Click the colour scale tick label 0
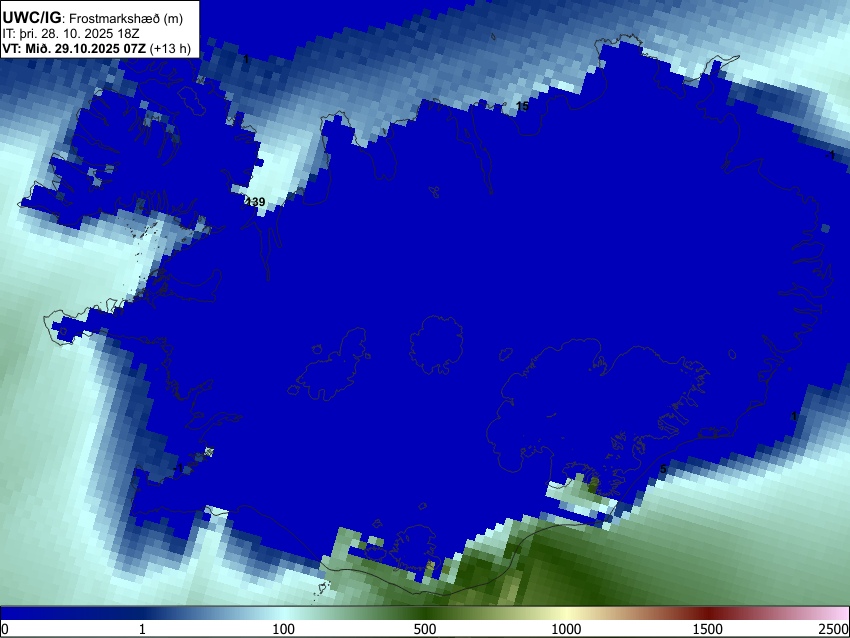850x638 pixels. pos(5,629)
